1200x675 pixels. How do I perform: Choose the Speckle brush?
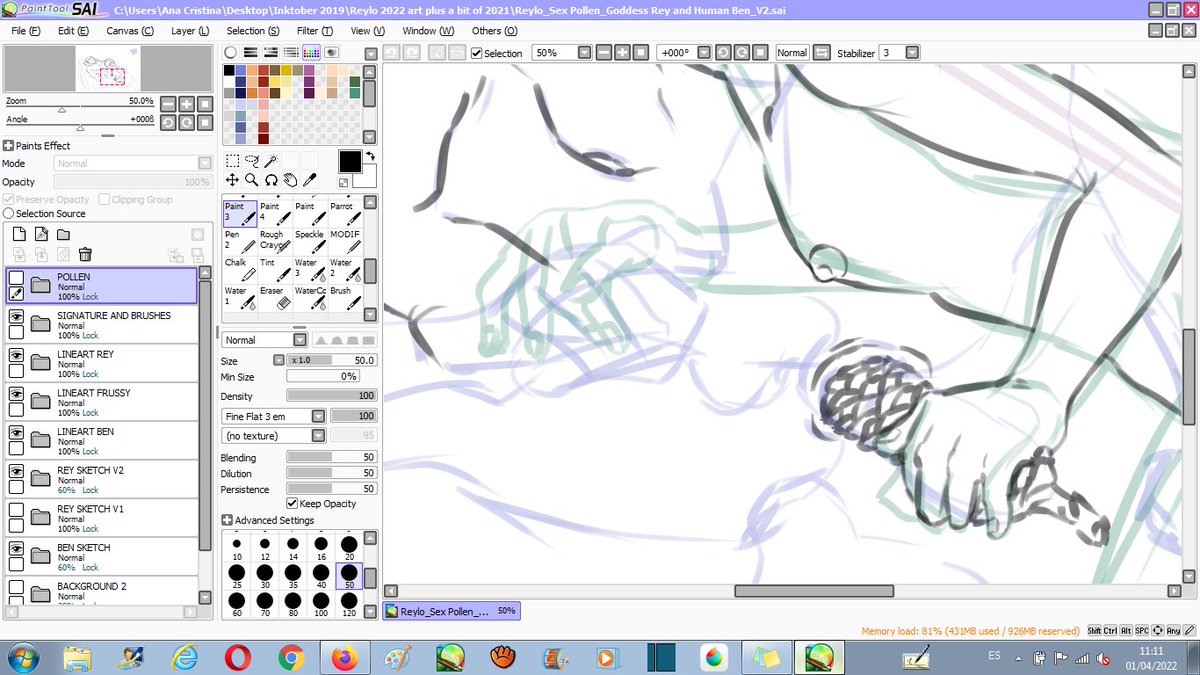(x=310, y=240)
